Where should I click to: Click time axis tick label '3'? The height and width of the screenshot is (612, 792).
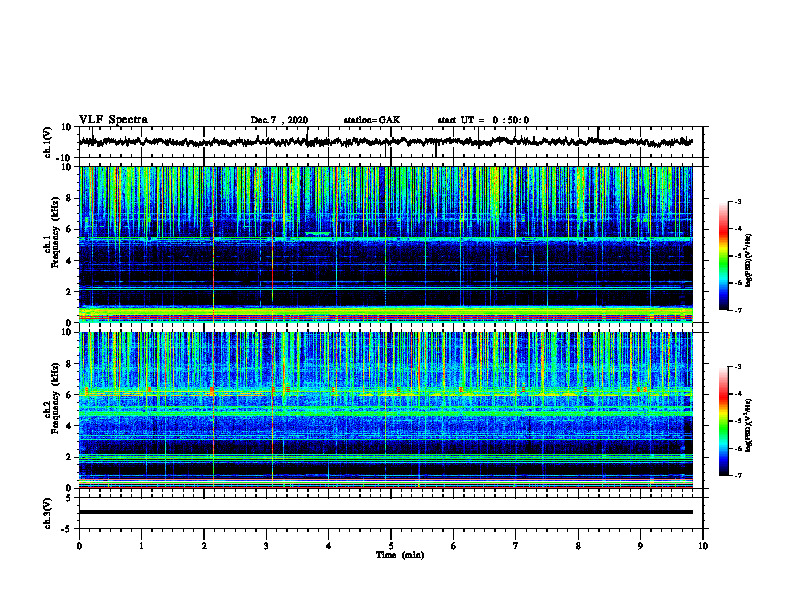click(x=266, y=546)
